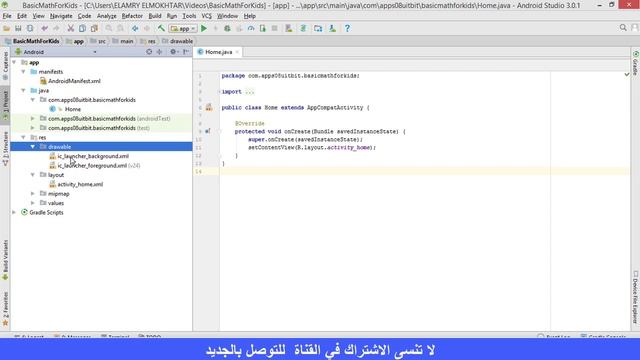
Task: Expand Gradle Scripts node
Action: click(x=14, y=213)
